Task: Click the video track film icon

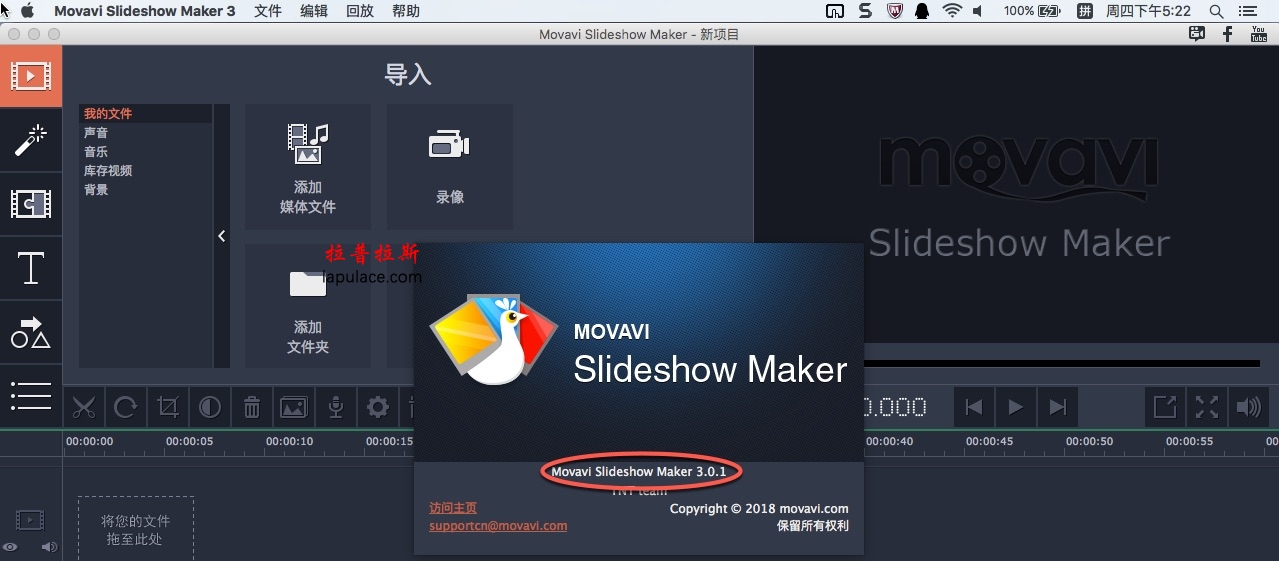Action: pyautogui.click(x=30, y=520)
